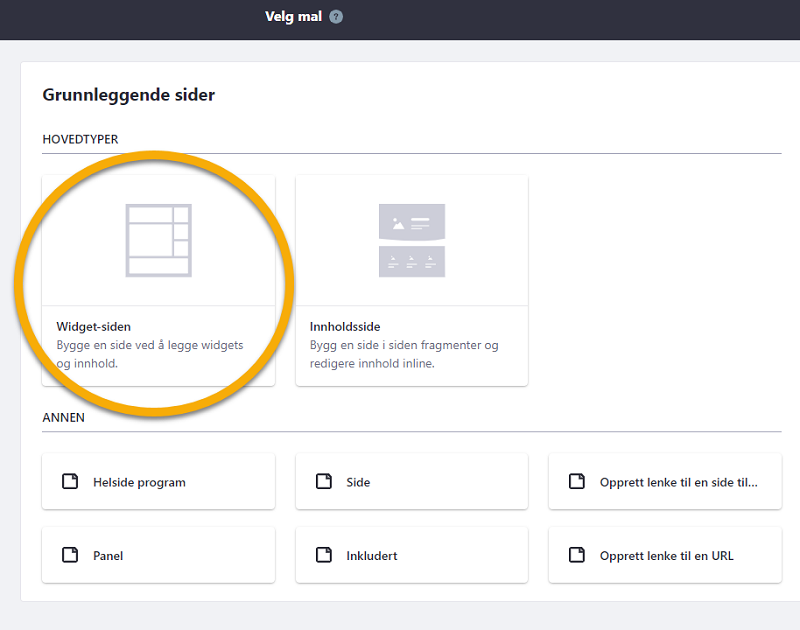Click the page icon on the Side card
Image resolution: width=800 pixels, height=630 pixels.
point(324,482)
